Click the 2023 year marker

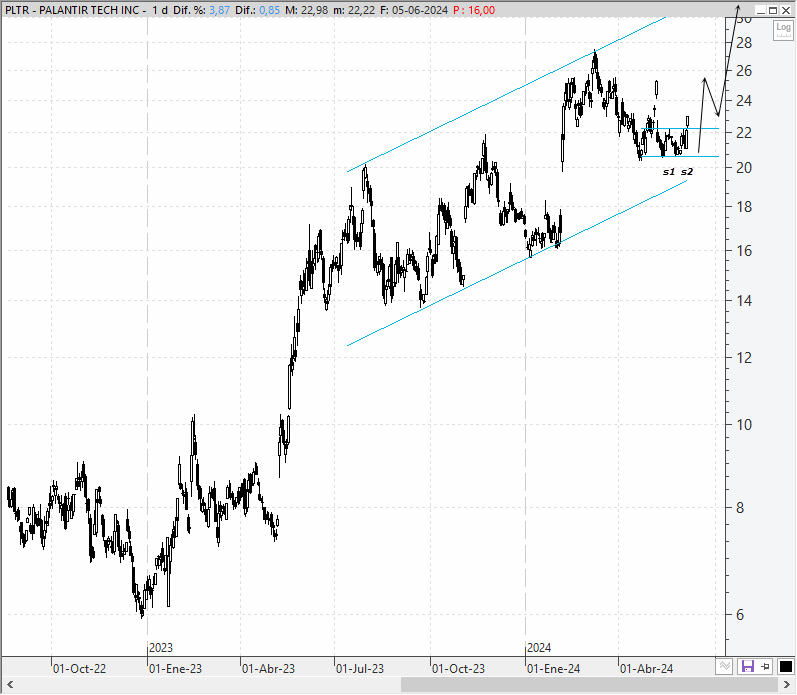[x=161, y=648]
